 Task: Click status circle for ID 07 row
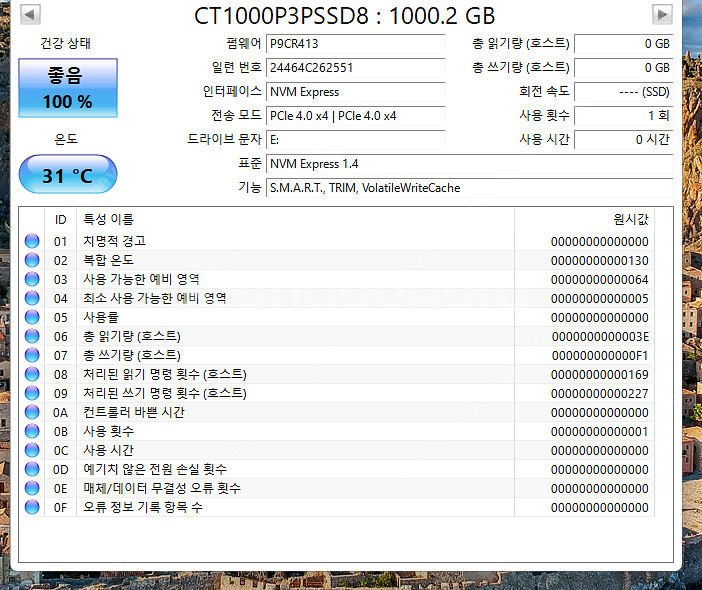click(32, 355)
